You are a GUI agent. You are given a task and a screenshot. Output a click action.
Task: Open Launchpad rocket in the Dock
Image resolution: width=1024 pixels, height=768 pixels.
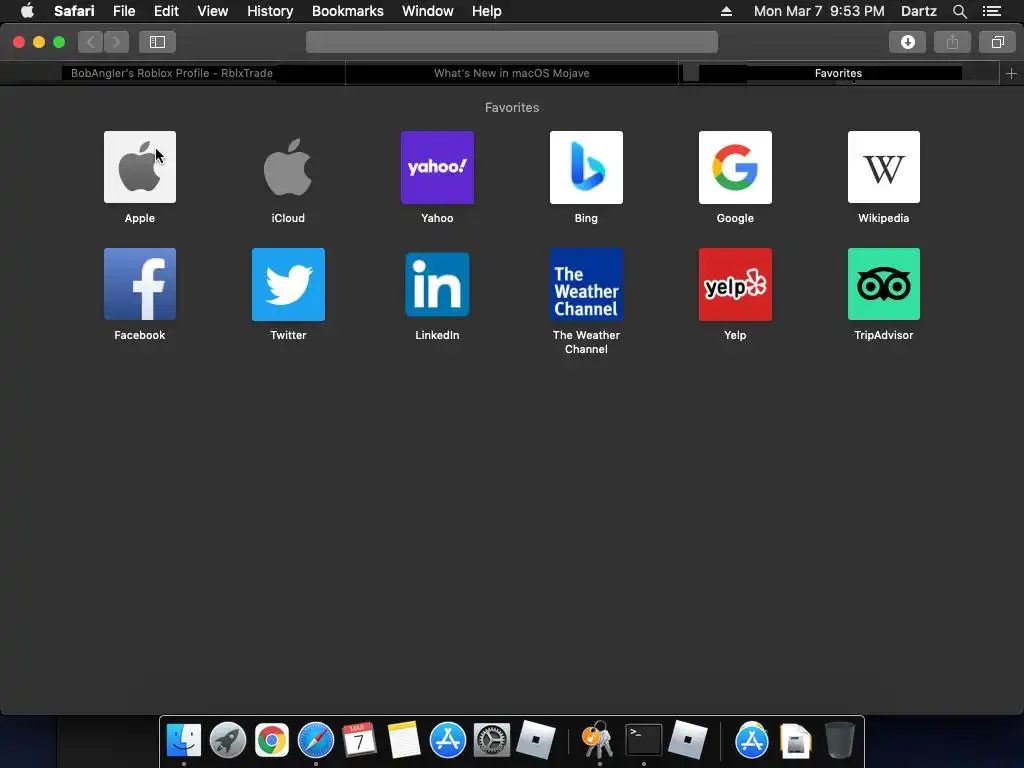click(227, 740)
